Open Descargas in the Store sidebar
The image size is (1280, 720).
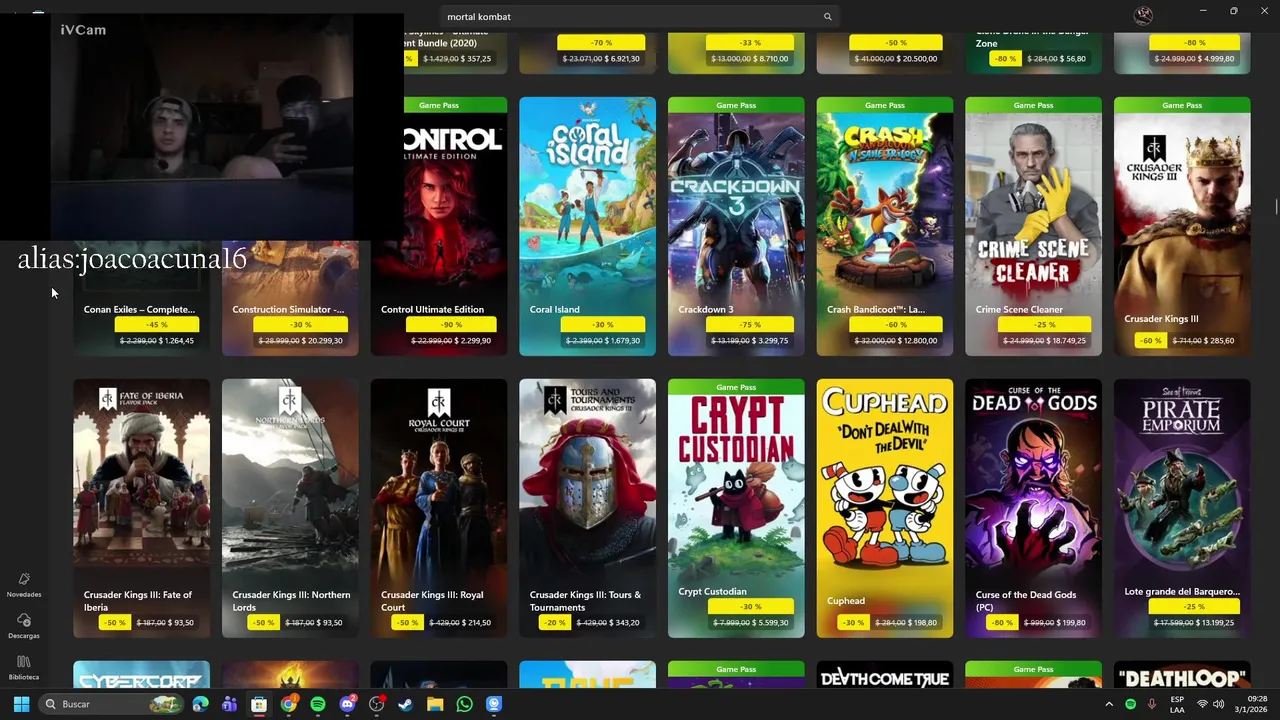[x=24, y=627]
